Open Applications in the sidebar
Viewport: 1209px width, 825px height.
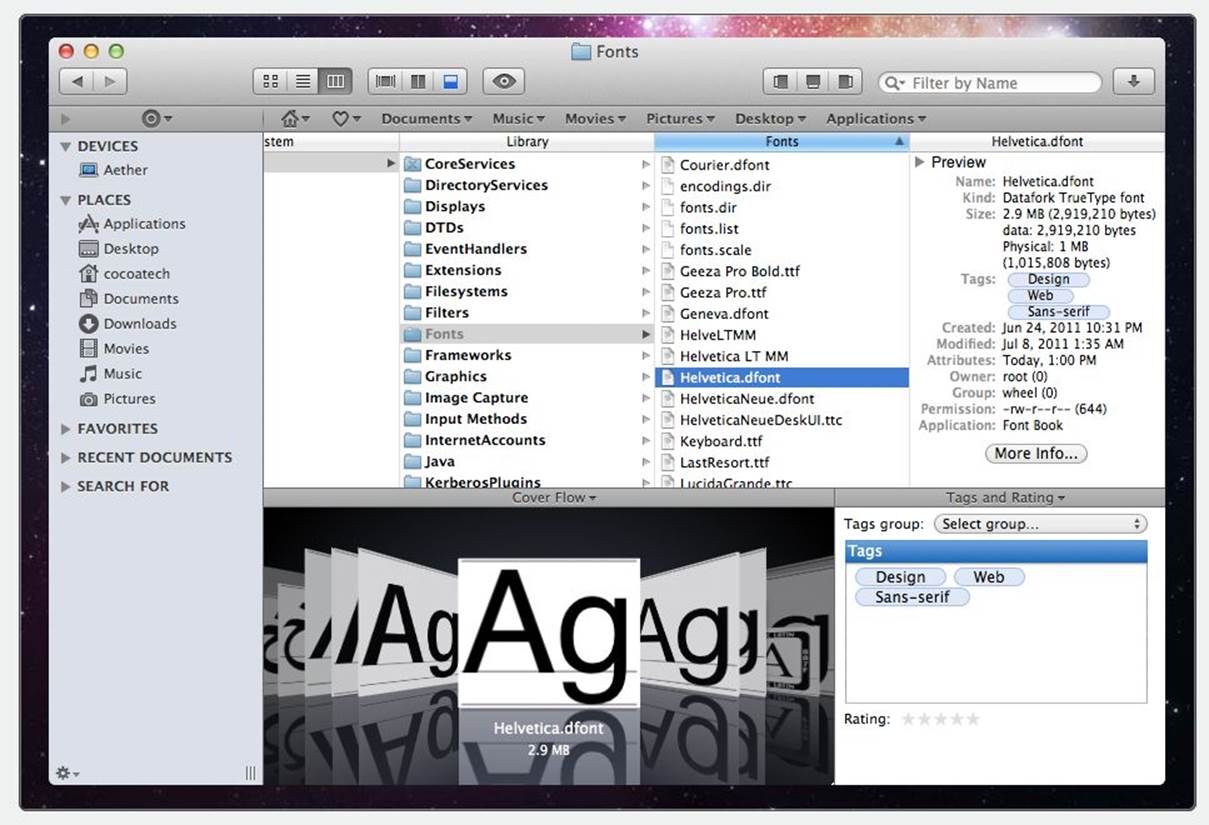tap(132, 224)
